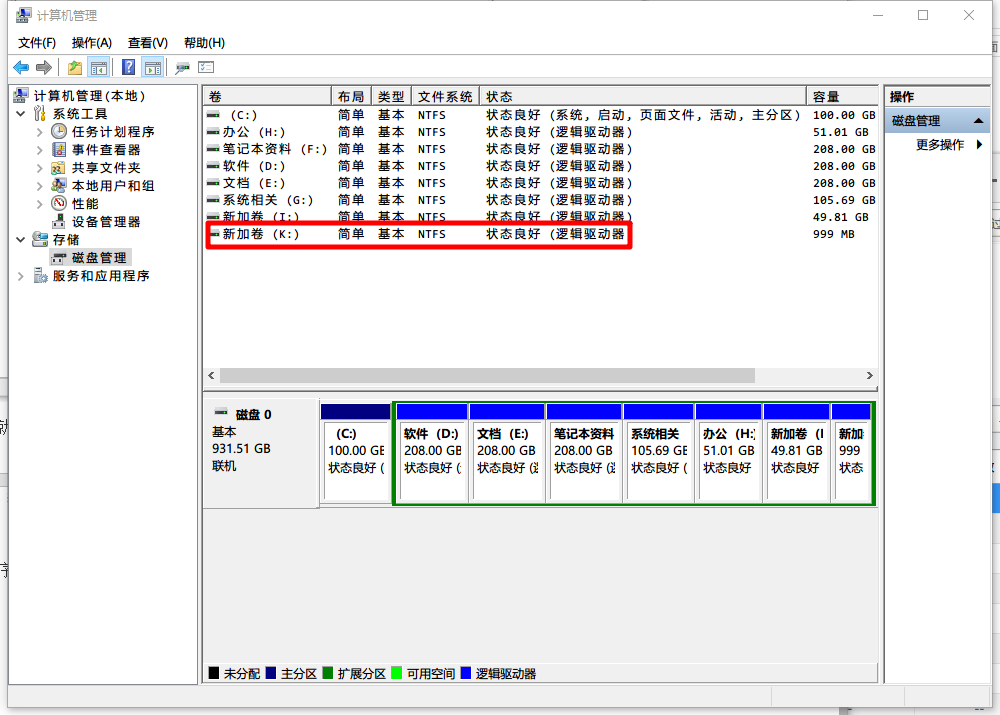The image size is (1000, 715).
Task: Open the 查看(V) menu
Action: pos(147,43)
